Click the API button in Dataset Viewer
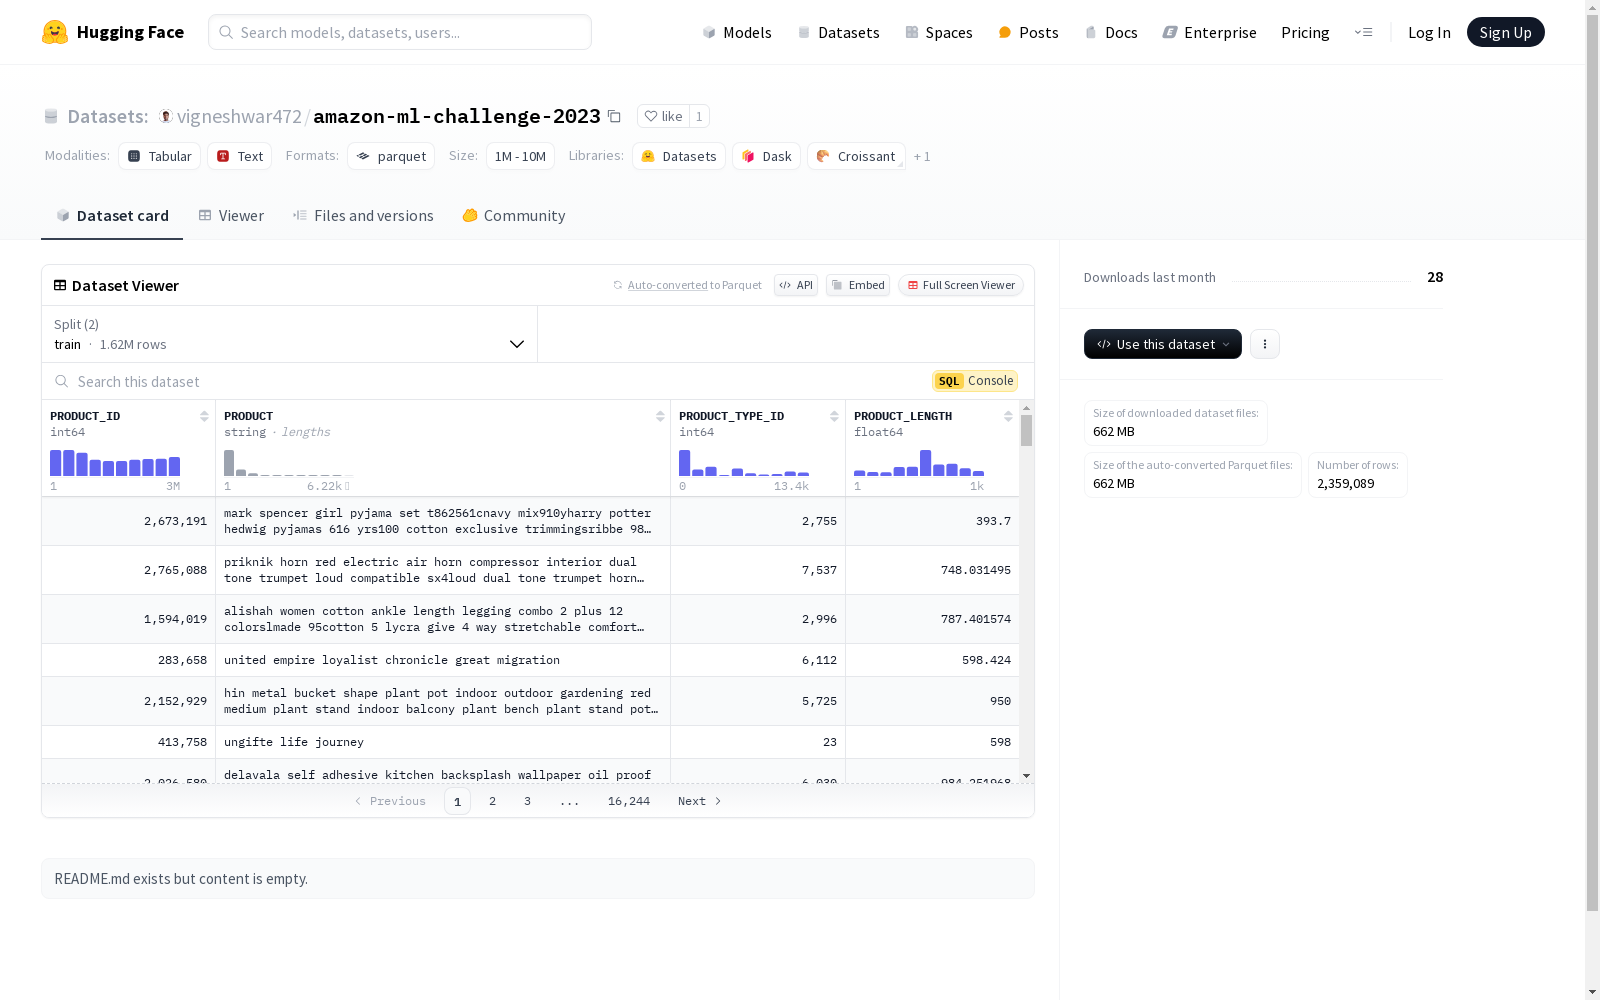 pos(796,285)
